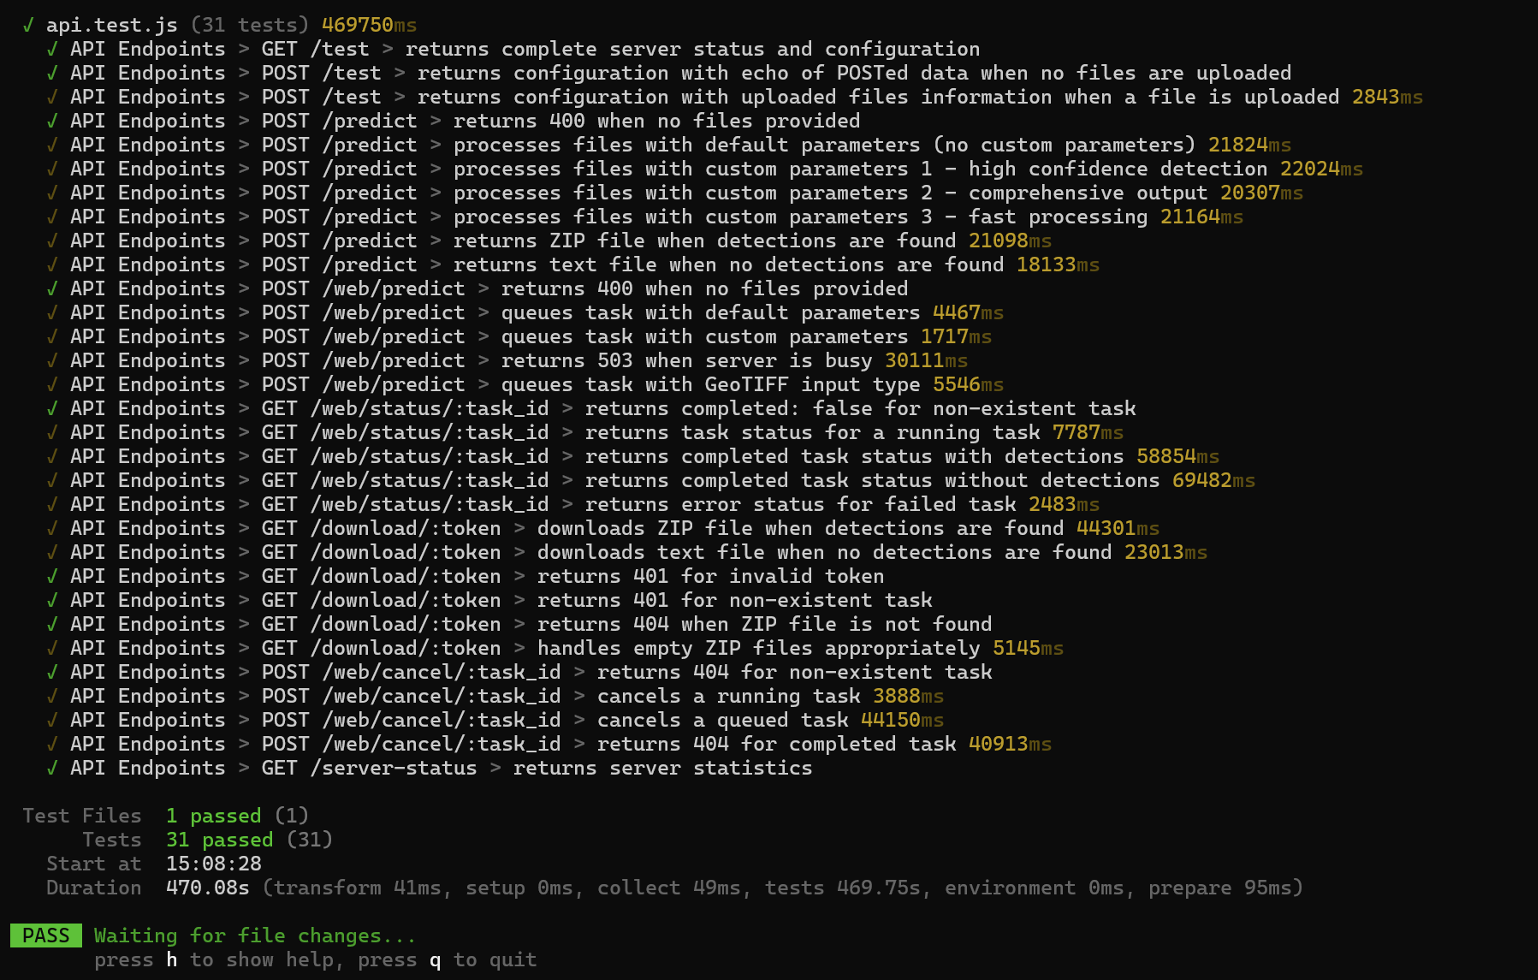Click the api.test.js file name
The image size is (1538, 980).
tap(112, 25)
